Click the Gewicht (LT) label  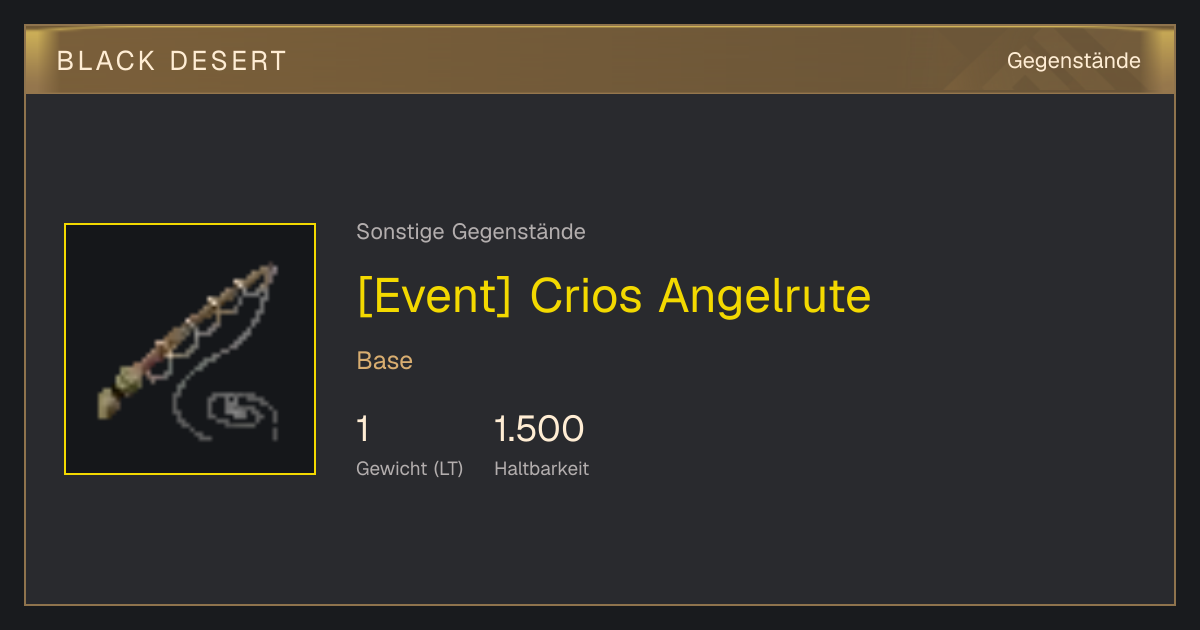tap(410, 469)
